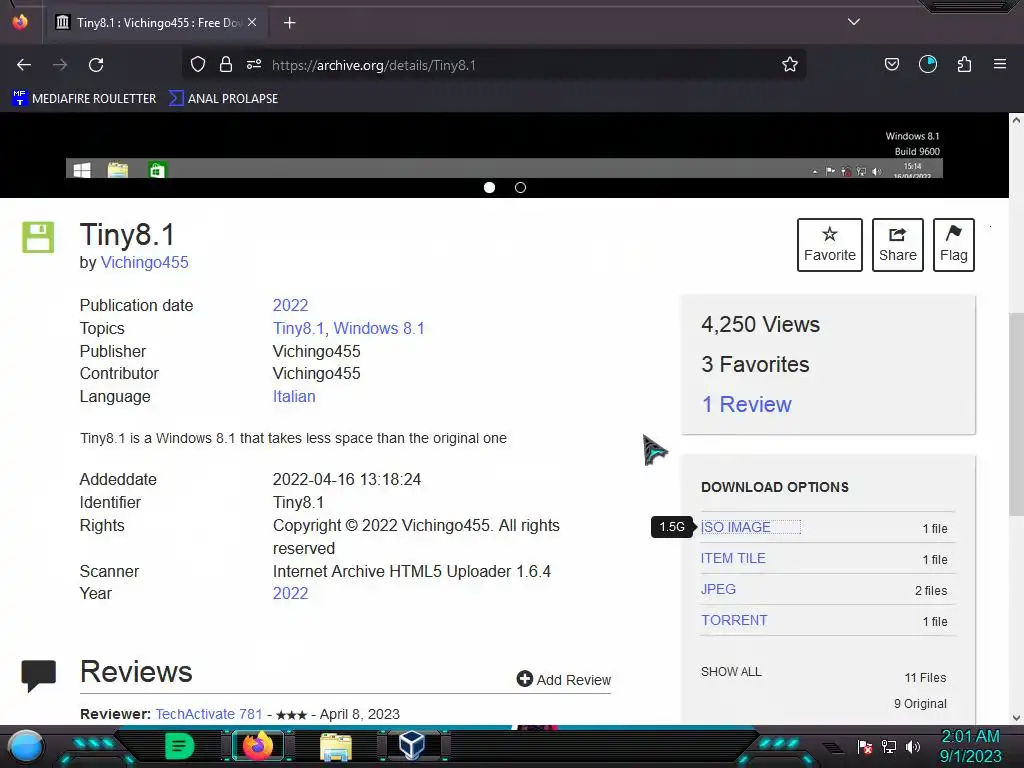This screenshot has height=768, width=1024.
Task: Bookmark this page with the star icon
Action: (x=790, y=65)
